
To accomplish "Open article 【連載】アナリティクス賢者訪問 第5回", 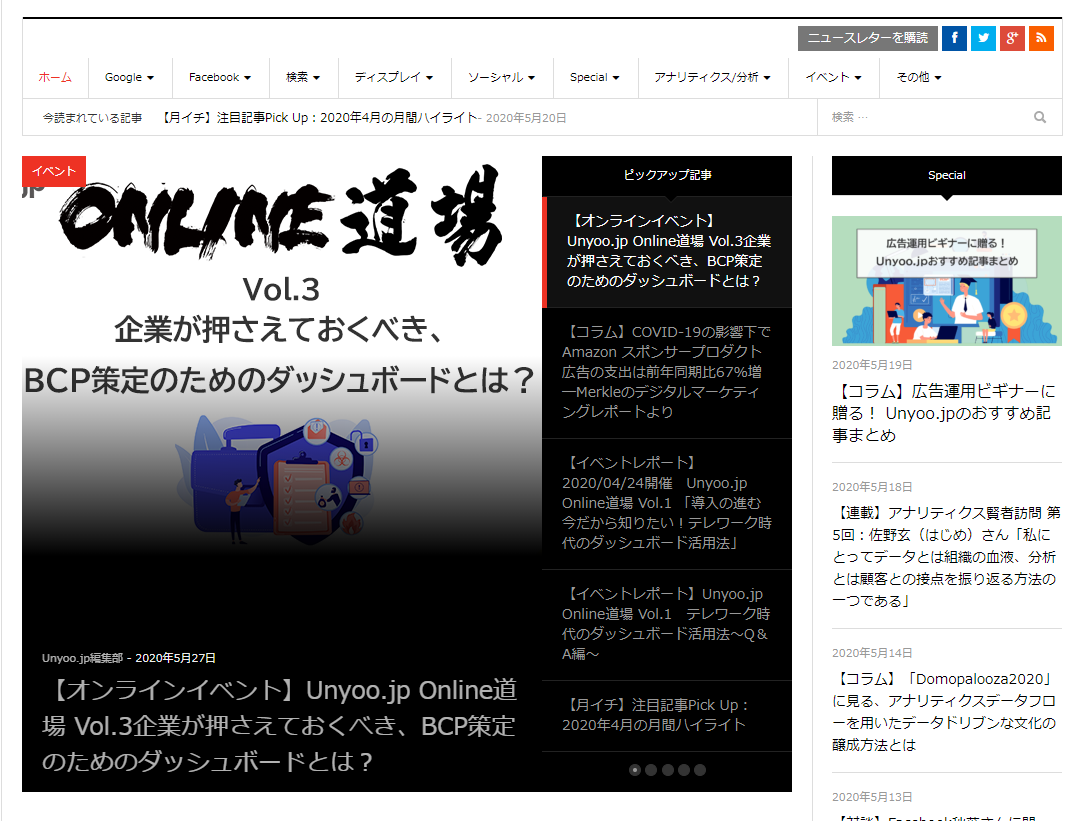I will 946,557.
